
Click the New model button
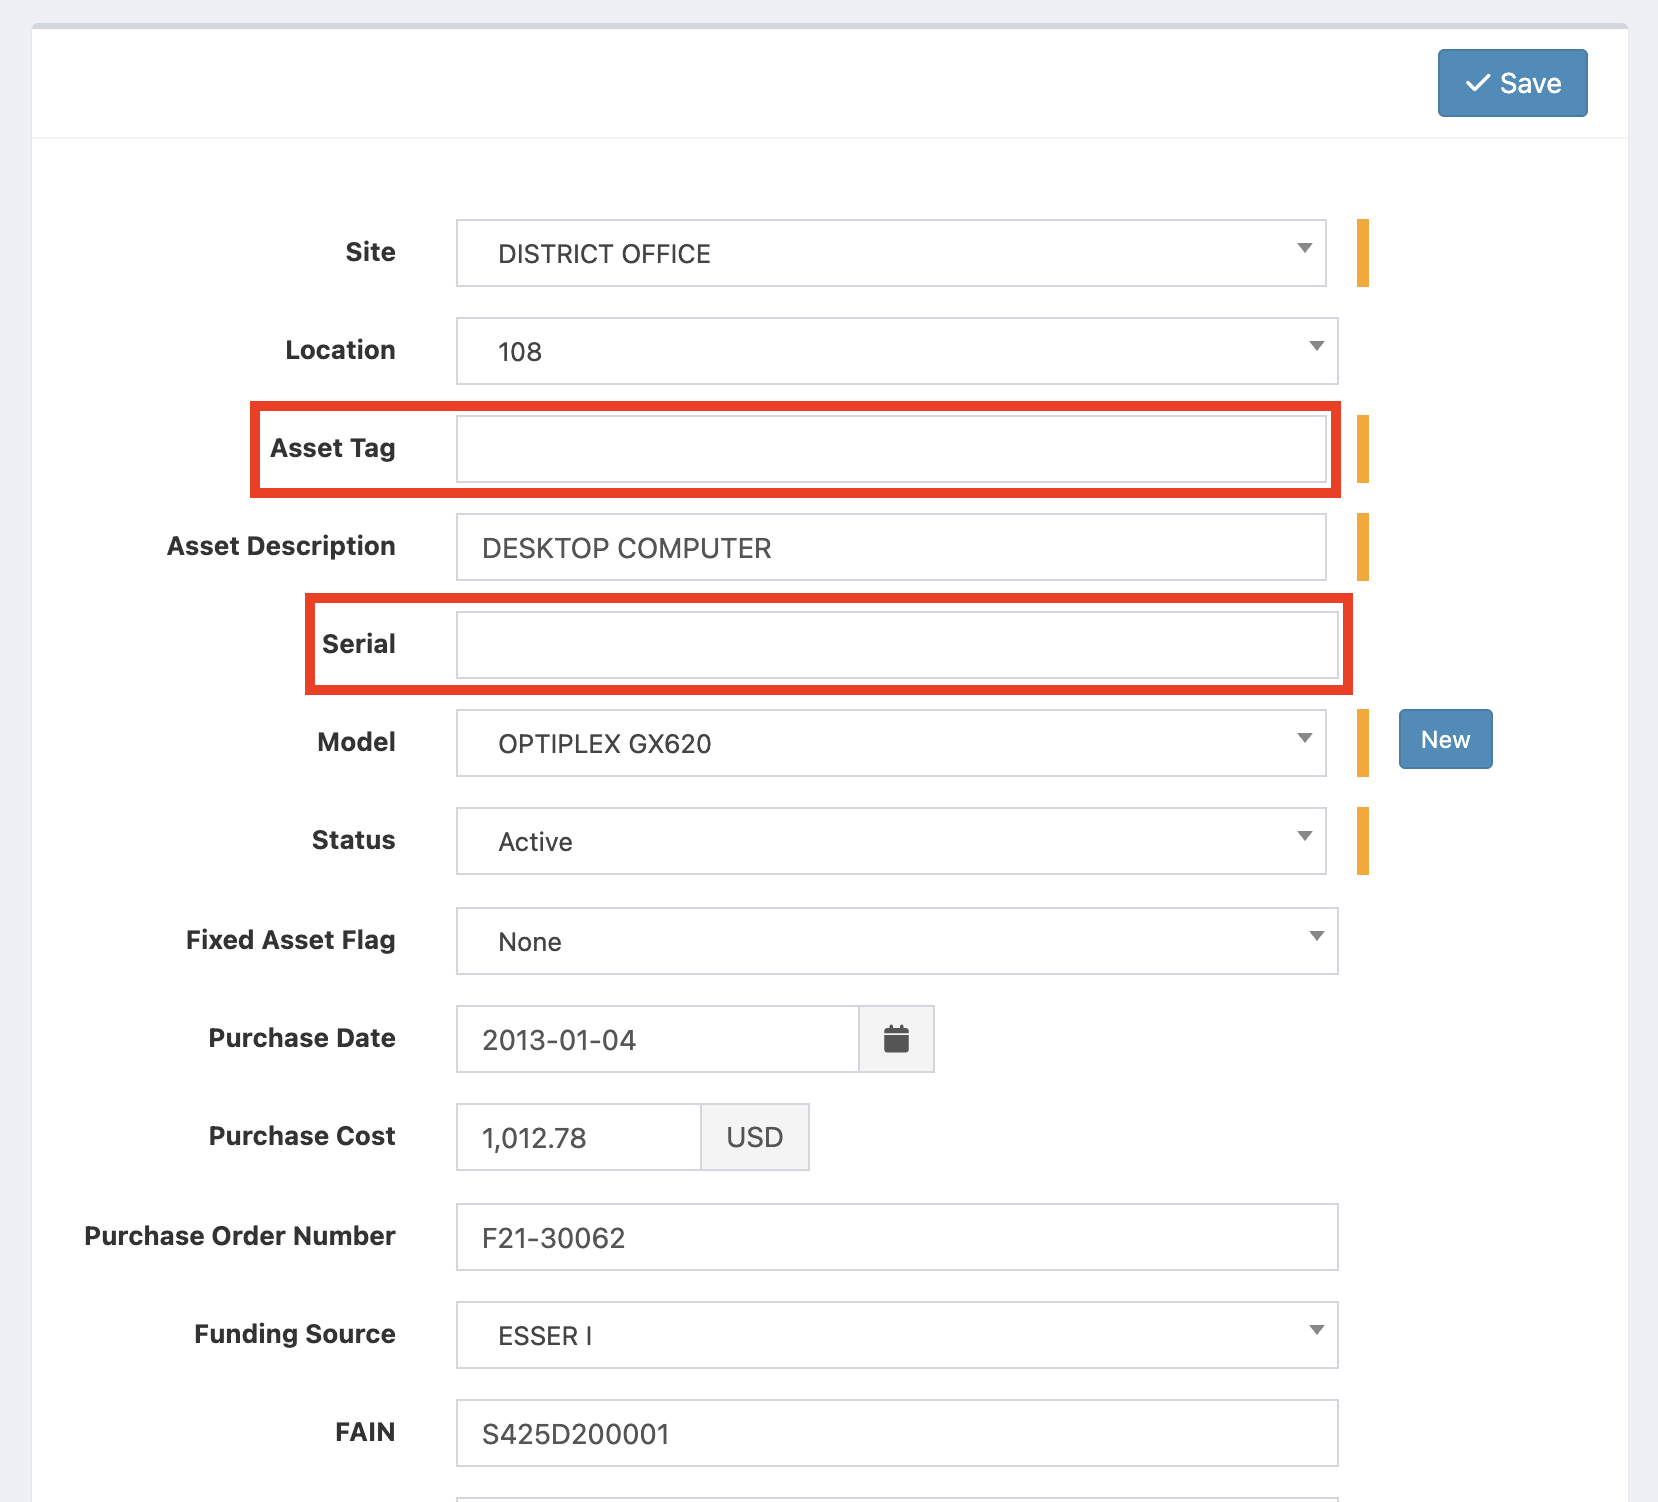[1445, 740]
